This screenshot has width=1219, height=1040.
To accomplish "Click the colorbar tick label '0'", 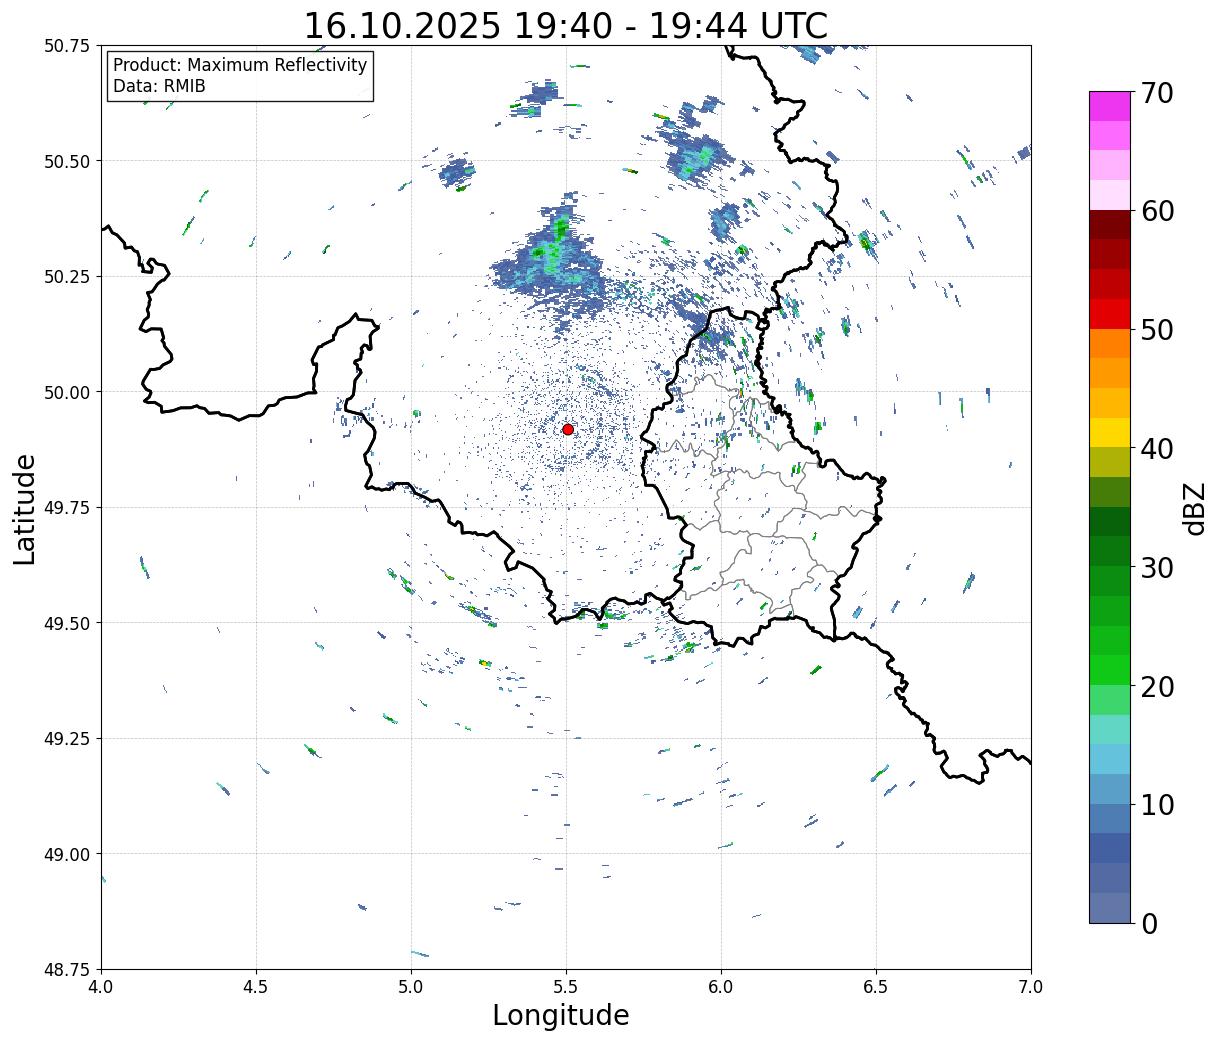I will point(1149,923).
